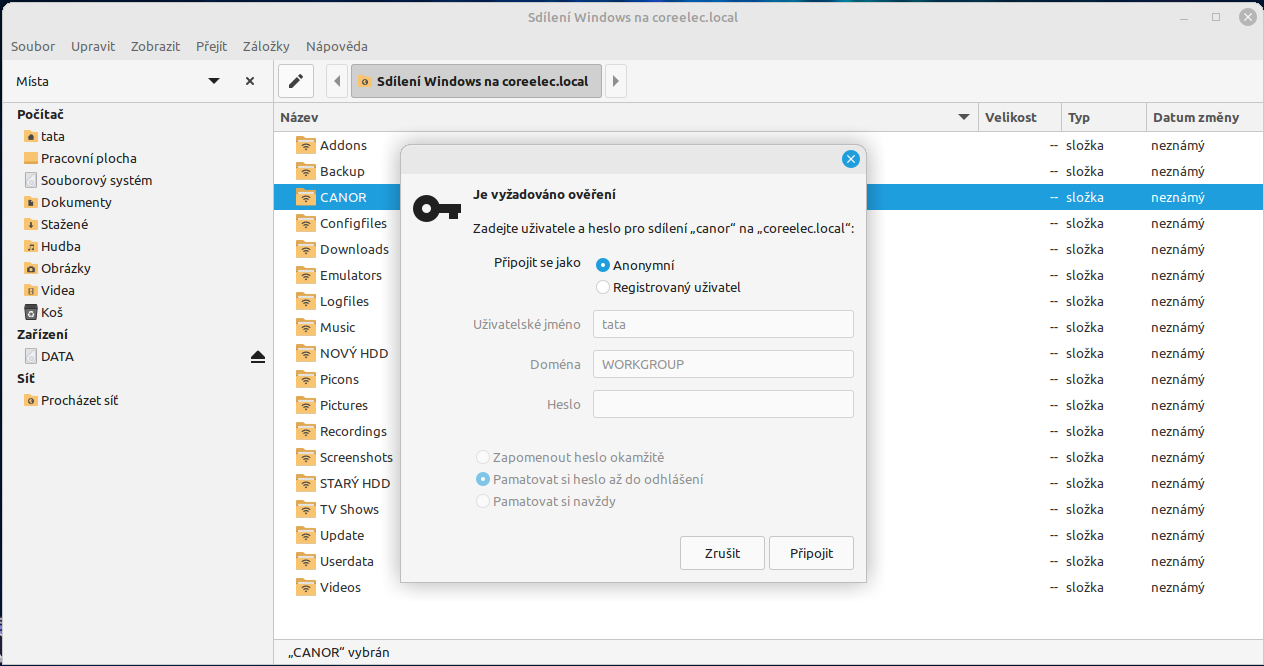The image size is (1264, 666).
Task: Click the back arrow in path bar
Action: click(338, 81)
